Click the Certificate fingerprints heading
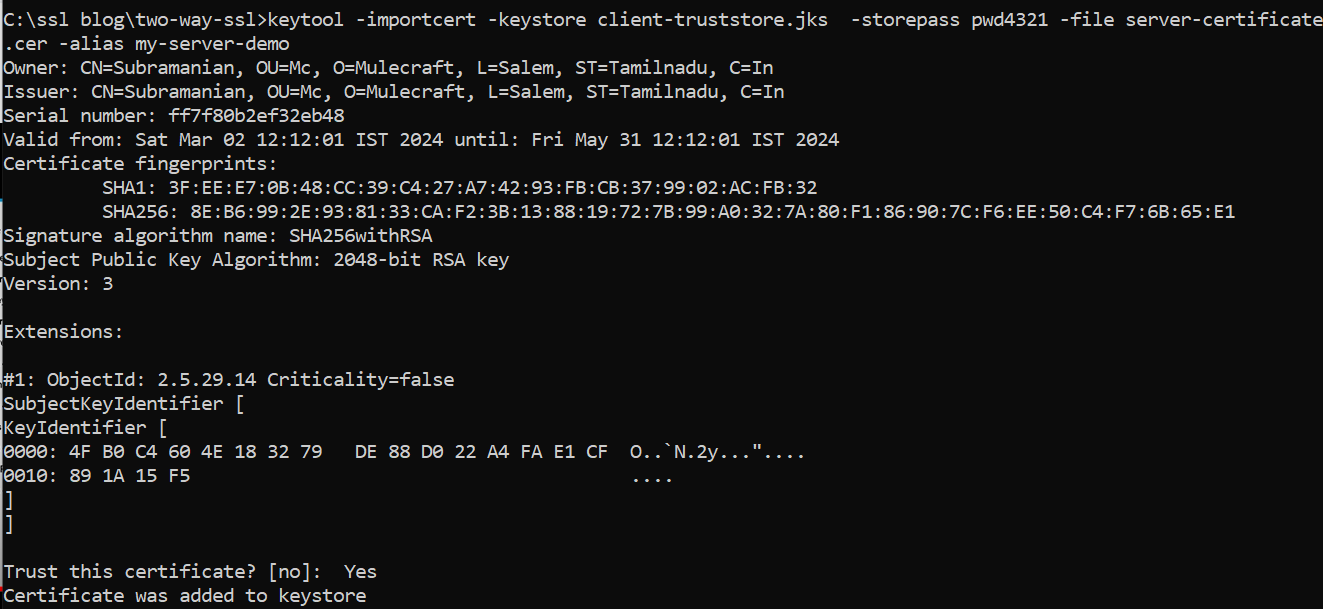 [x=140, y=164]
